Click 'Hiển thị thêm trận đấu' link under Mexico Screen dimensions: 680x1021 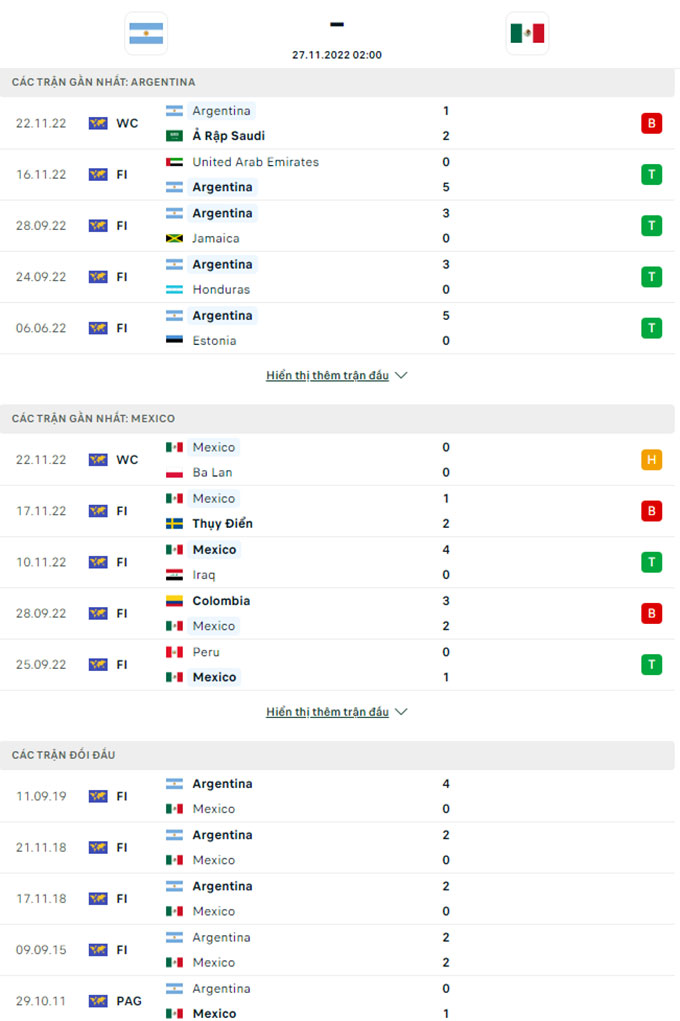(327, 712)
